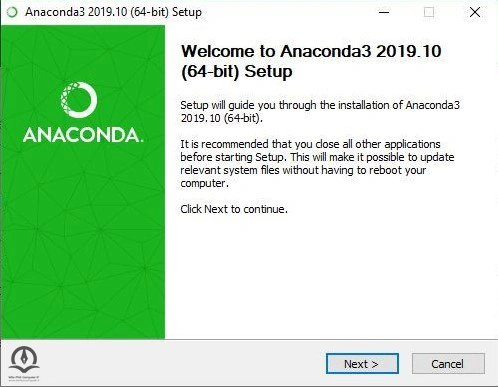The image size is (498, 387).
Task: Click the watermark pen logo at the bottom left
Action: [24, 360]
